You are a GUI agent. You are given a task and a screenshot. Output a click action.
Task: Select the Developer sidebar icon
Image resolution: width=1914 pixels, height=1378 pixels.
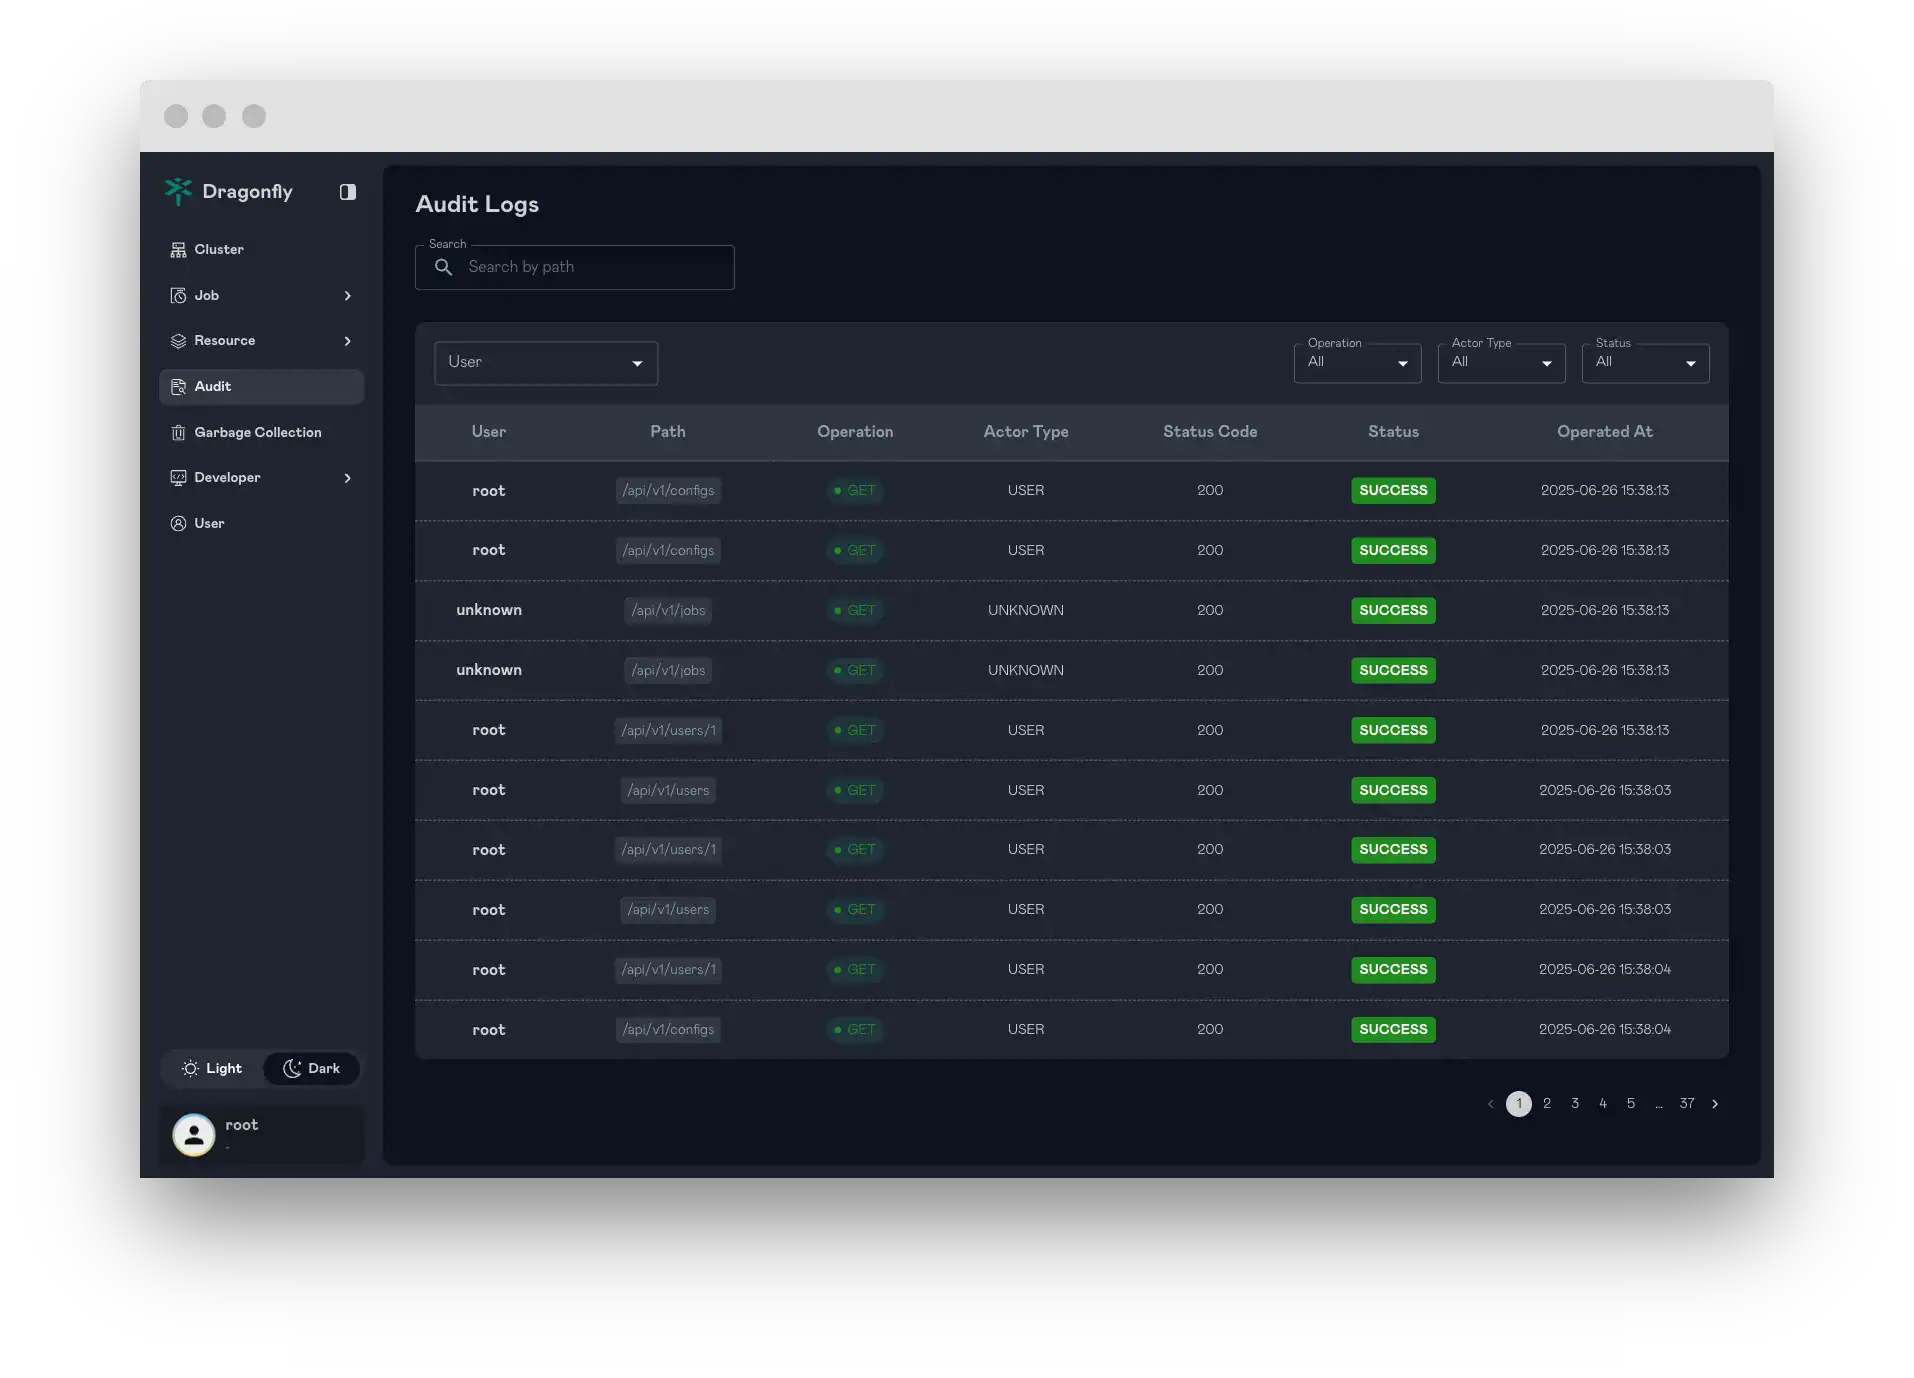178,477
